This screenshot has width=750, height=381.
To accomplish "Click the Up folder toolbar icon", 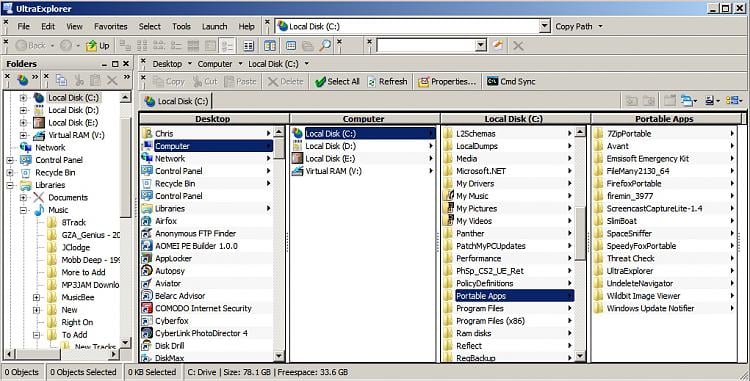I will (91, 45).
